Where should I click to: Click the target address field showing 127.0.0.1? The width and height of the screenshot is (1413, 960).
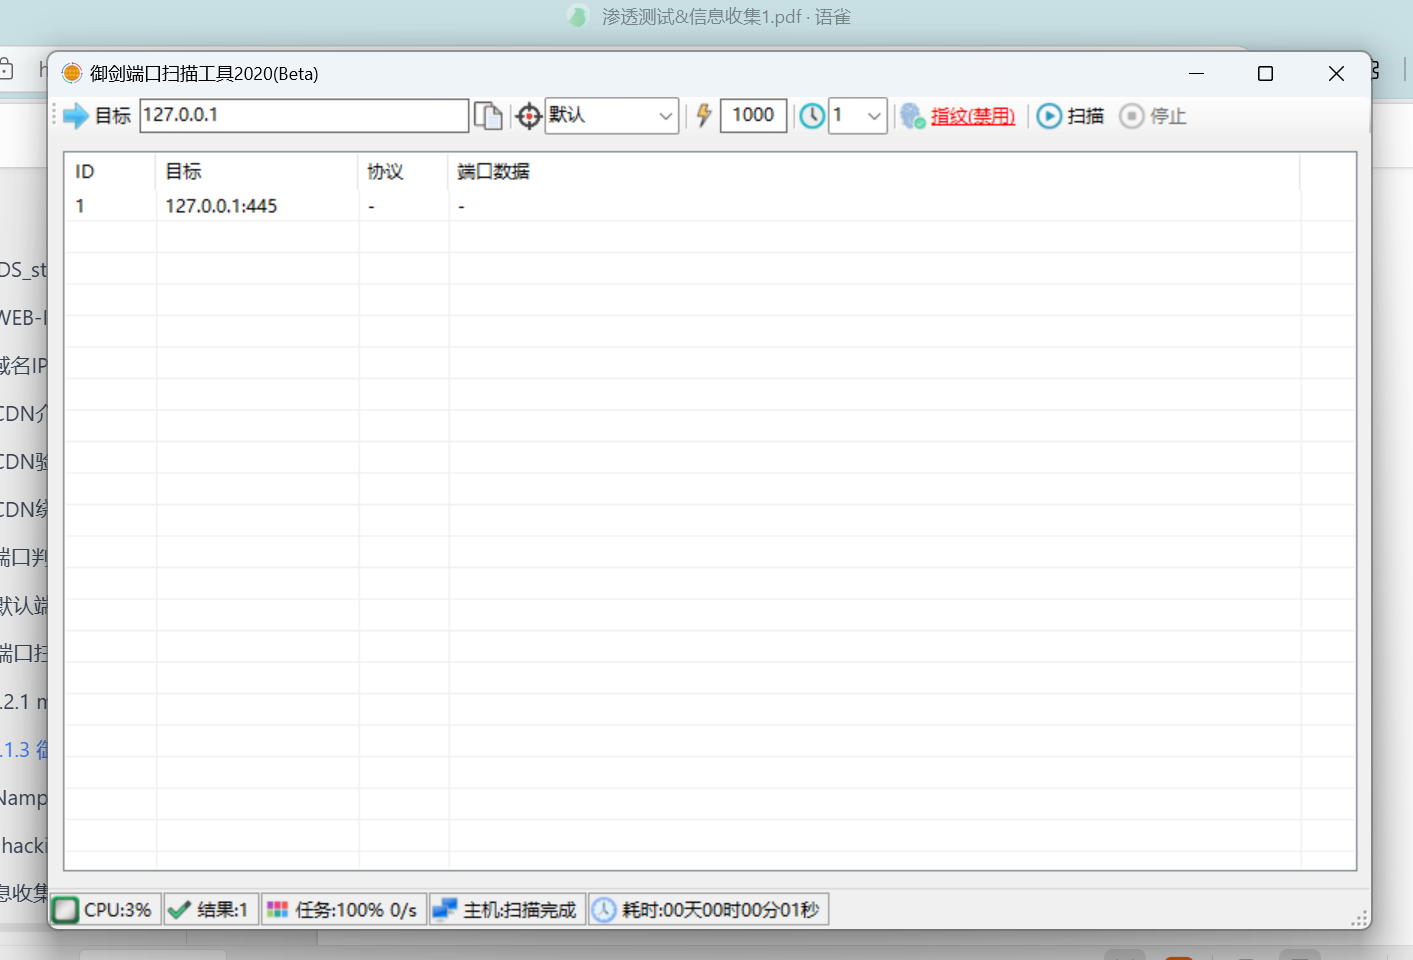[304, 115]
